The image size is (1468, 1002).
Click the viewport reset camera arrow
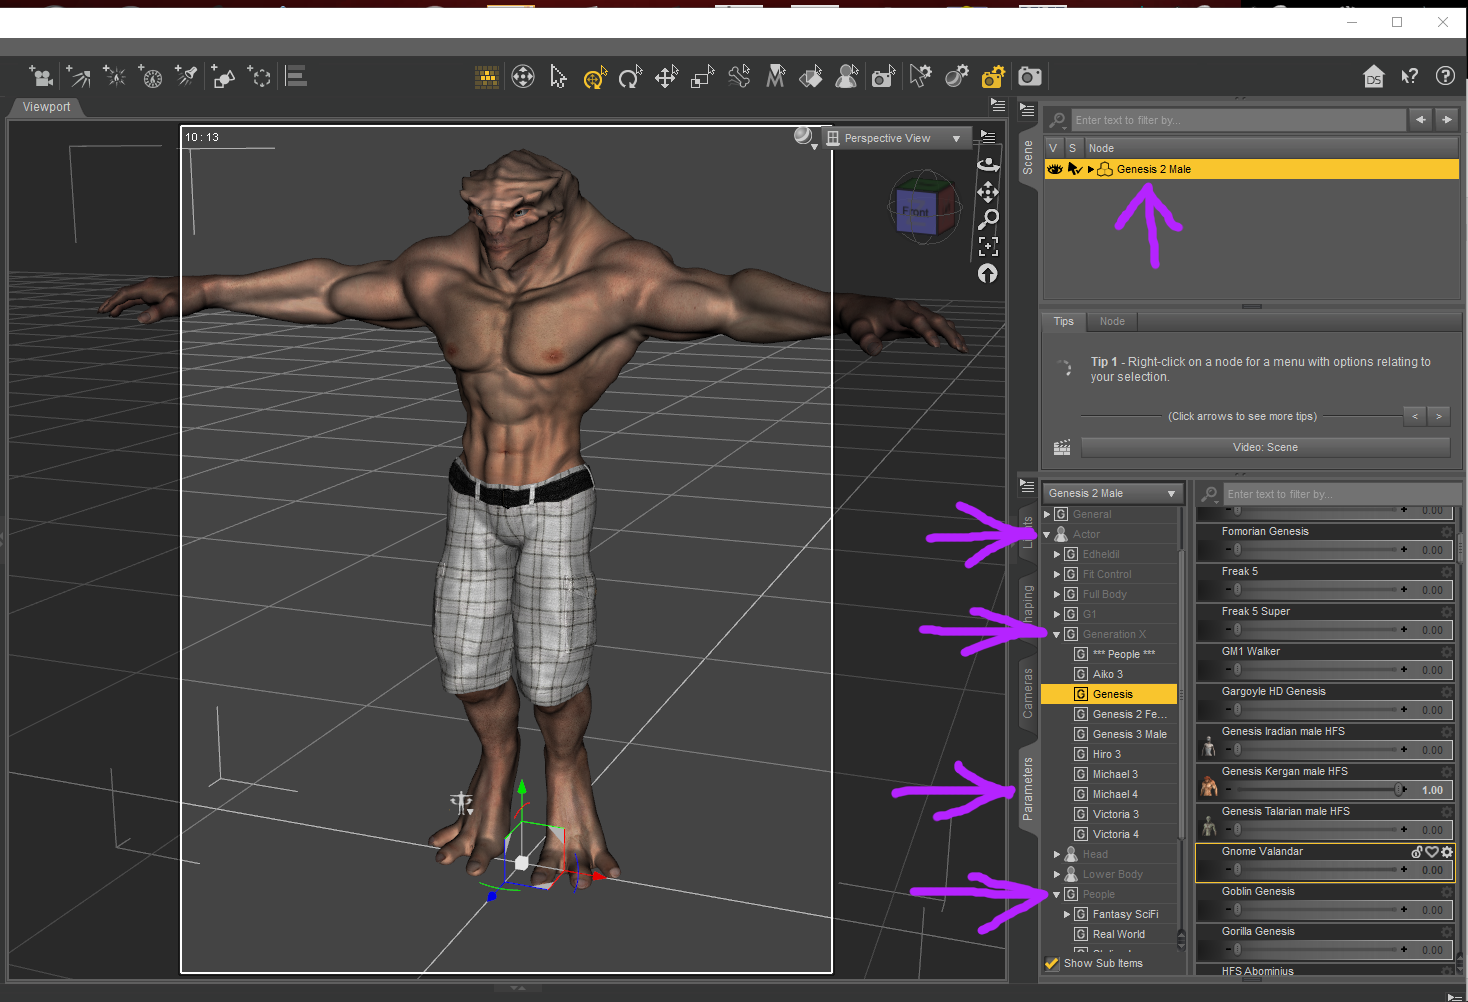tap(988, 273)
